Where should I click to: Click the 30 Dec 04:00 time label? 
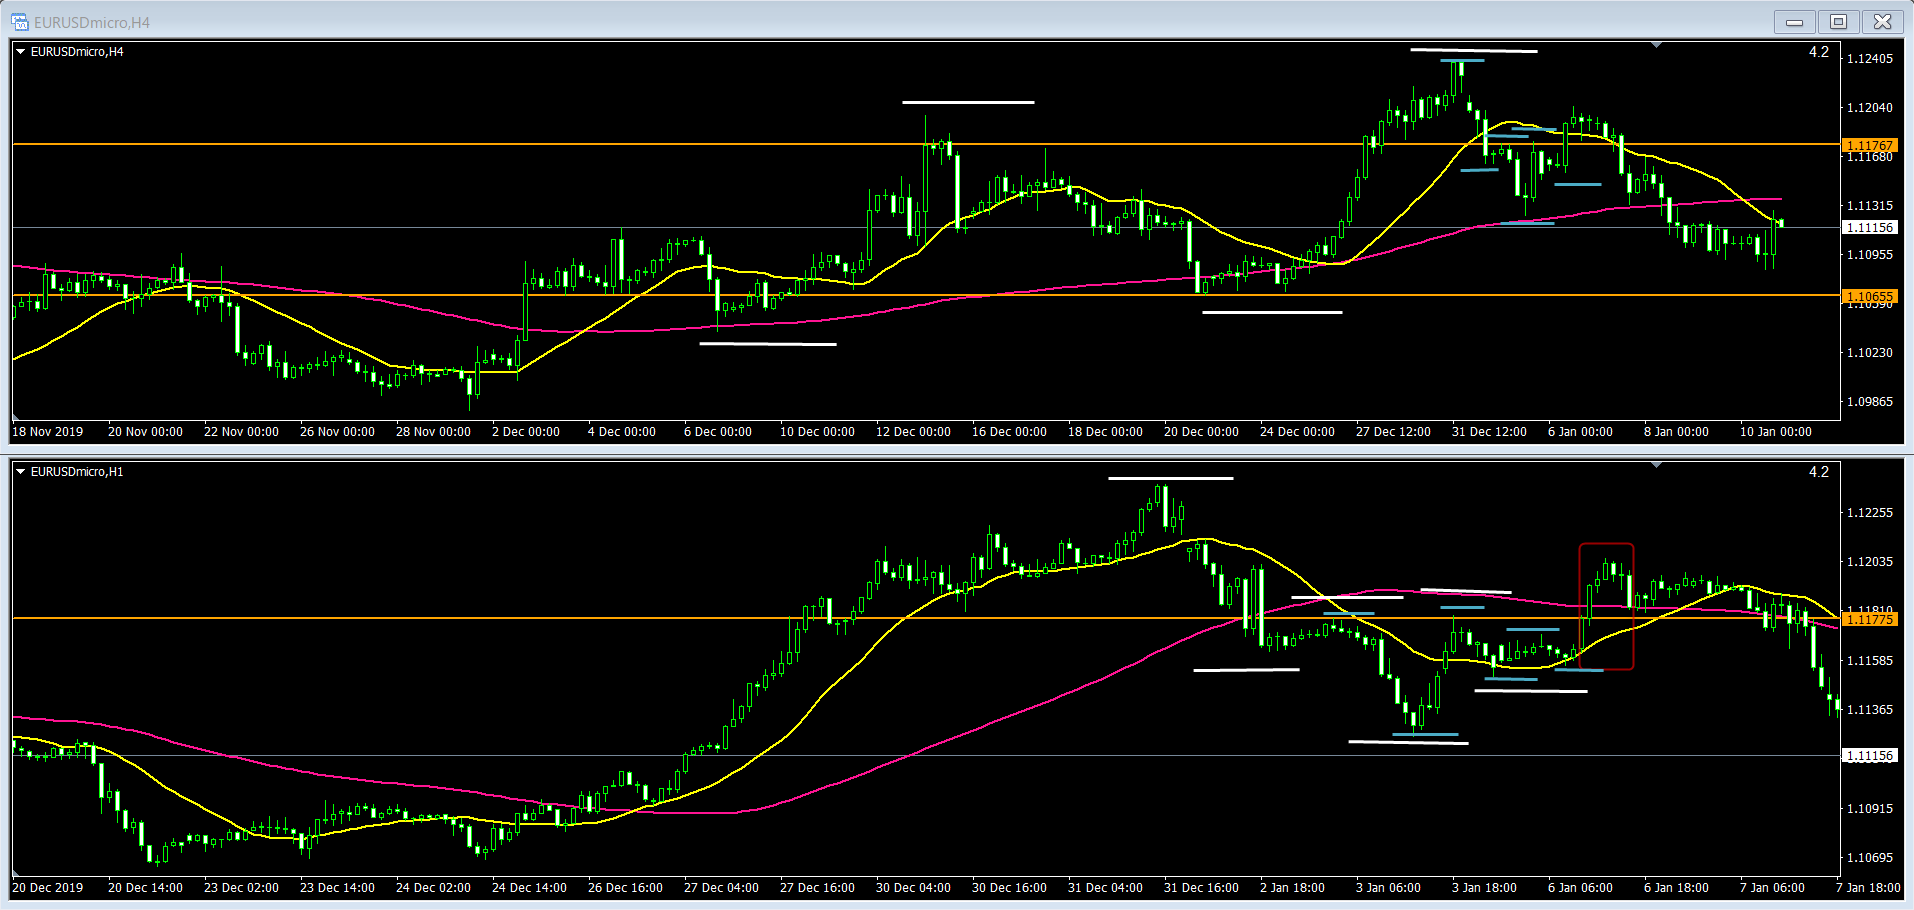click(913, 888)
